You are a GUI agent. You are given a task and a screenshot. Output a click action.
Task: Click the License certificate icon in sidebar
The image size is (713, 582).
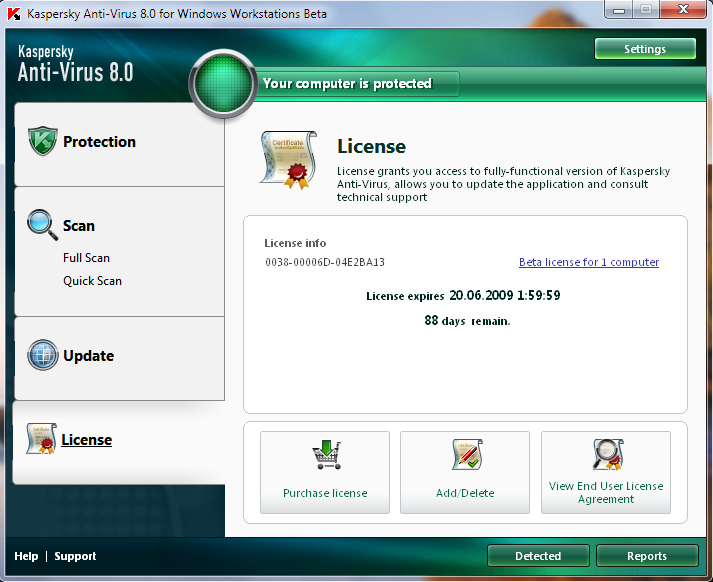point(41,438)
